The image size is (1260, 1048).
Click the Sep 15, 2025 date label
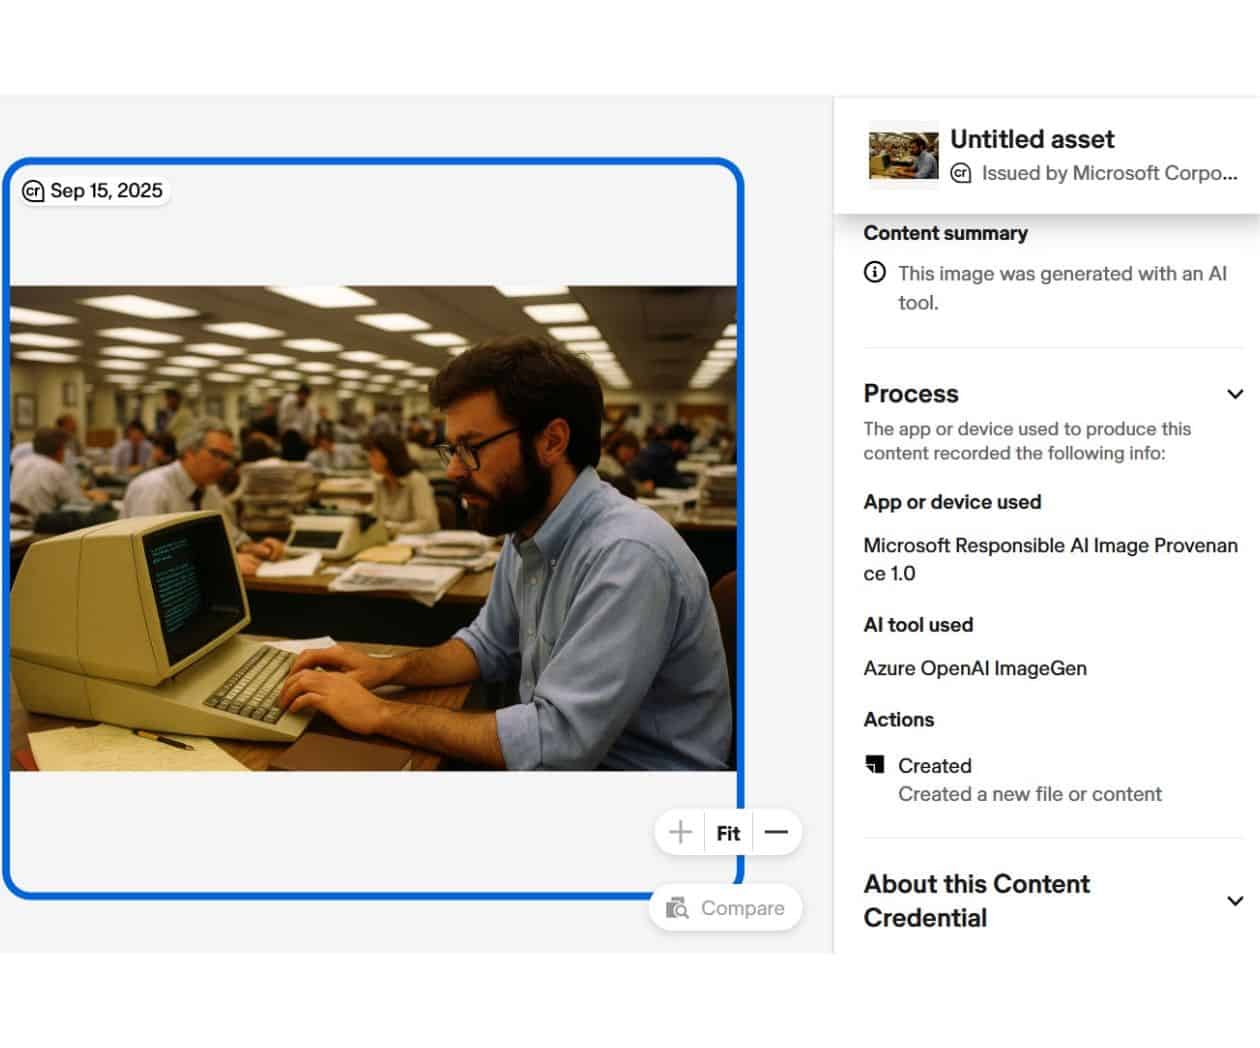(106, 191)
